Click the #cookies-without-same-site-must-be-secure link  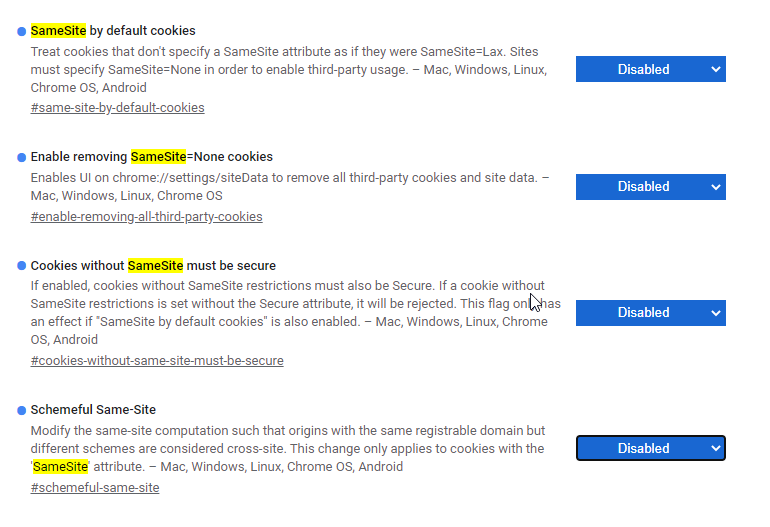point(157,360)
